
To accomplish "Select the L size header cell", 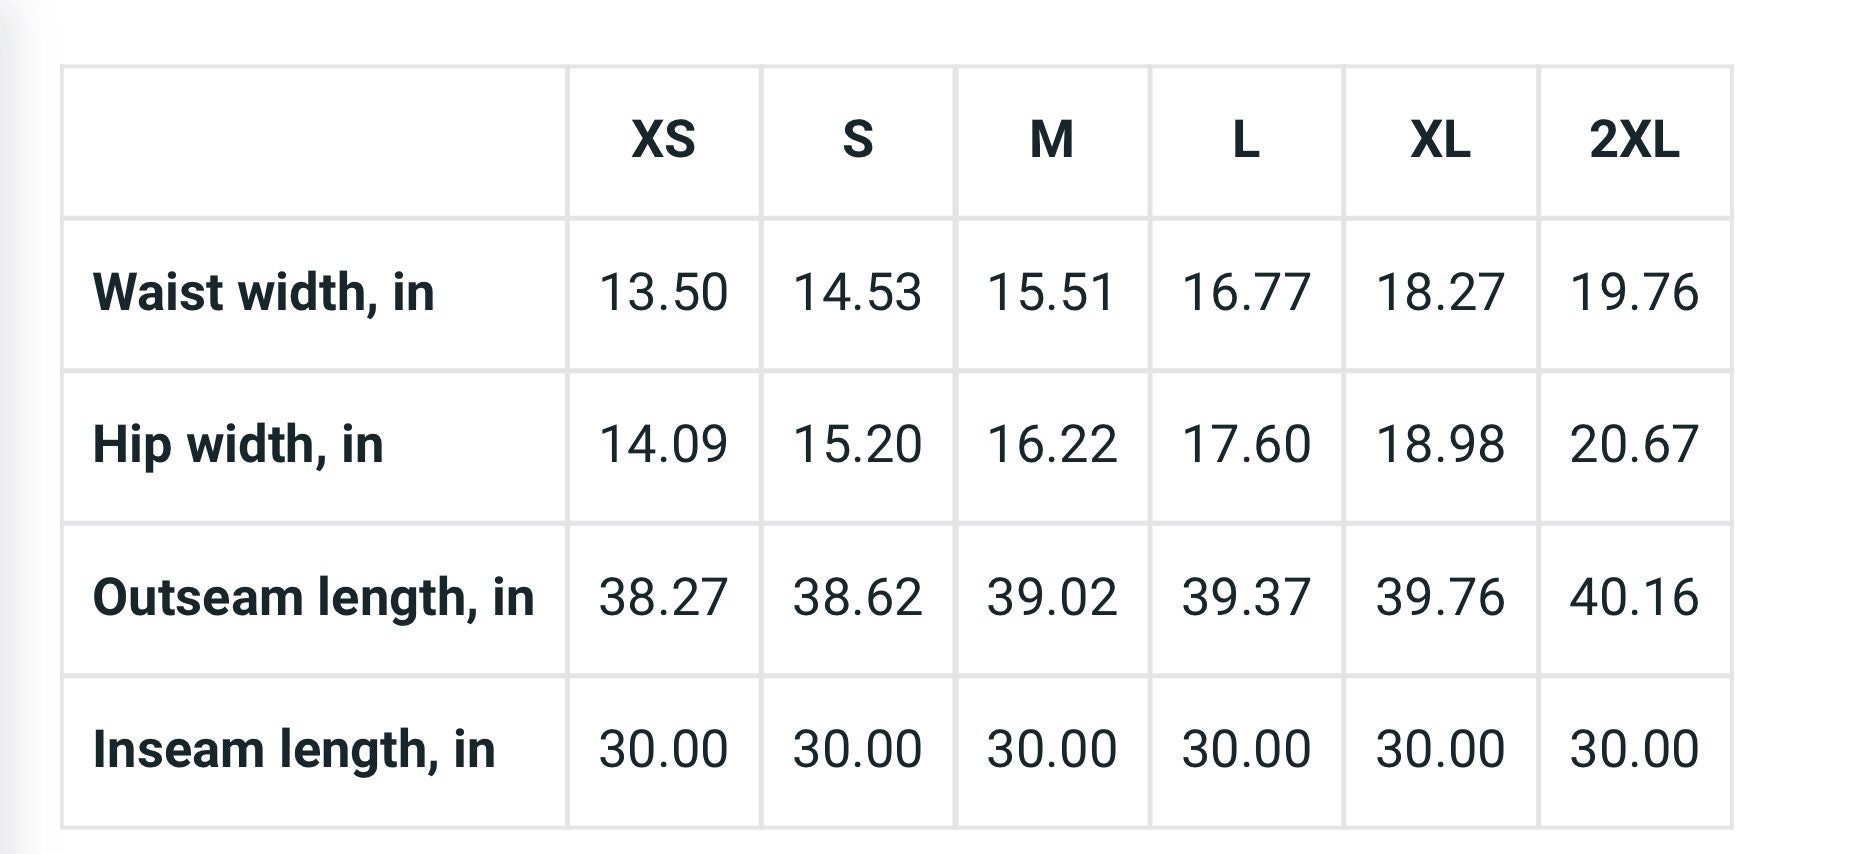I will tap(1245, 139).
